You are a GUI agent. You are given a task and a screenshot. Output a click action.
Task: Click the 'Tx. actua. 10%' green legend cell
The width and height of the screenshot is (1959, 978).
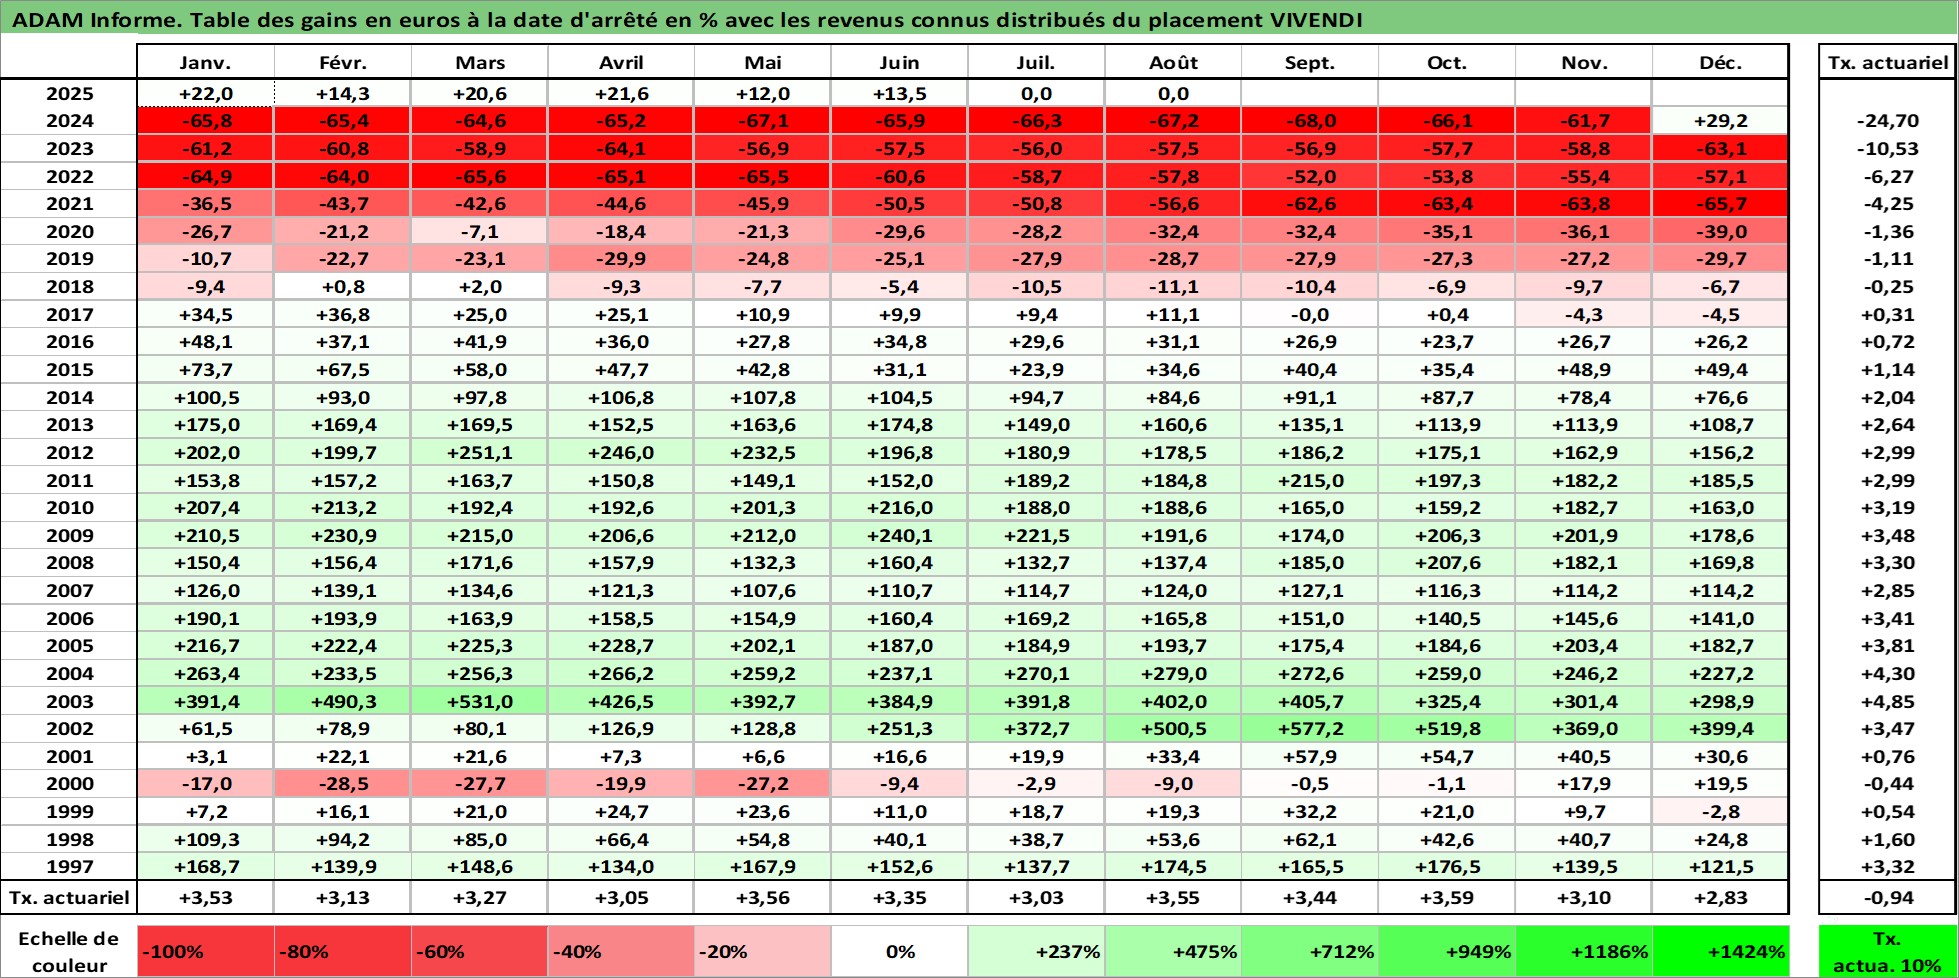point(1887,952)
